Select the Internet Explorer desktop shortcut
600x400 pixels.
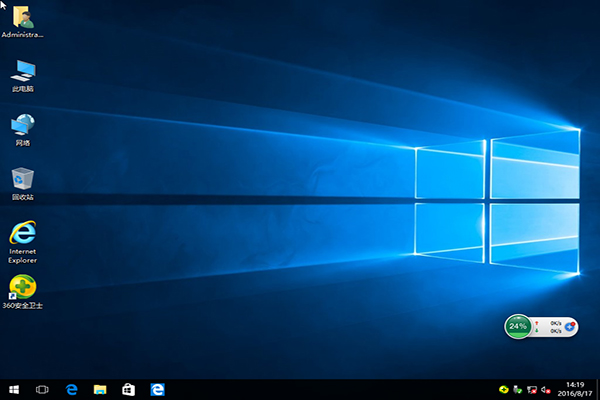click(x=22, y=233)
